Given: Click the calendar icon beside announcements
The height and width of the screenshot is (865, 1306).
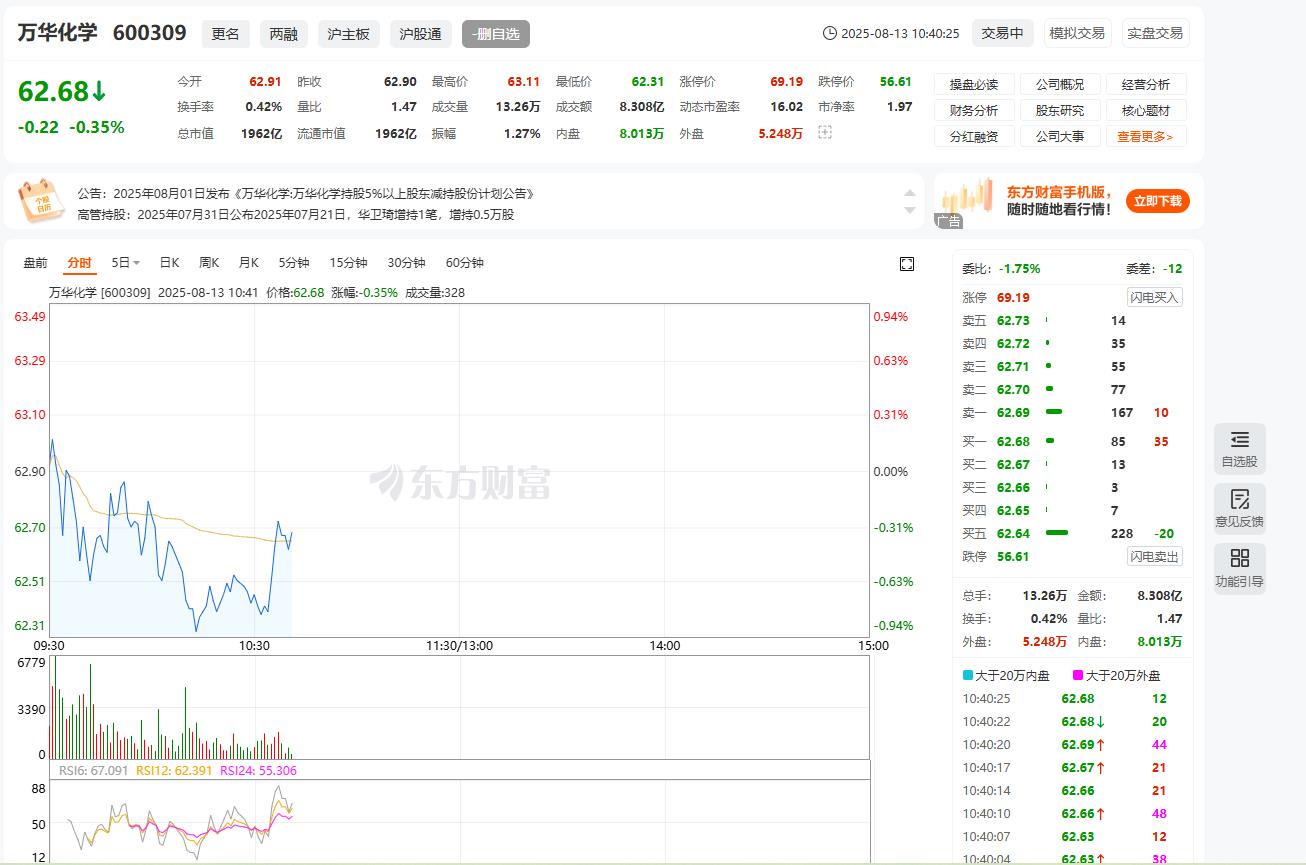Looking at the screenshot, I should 42,201.
